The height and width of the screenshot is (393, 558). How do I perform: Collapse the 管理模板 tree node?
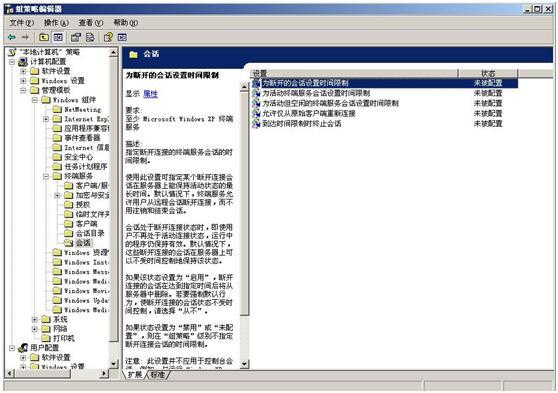[23, 90]
